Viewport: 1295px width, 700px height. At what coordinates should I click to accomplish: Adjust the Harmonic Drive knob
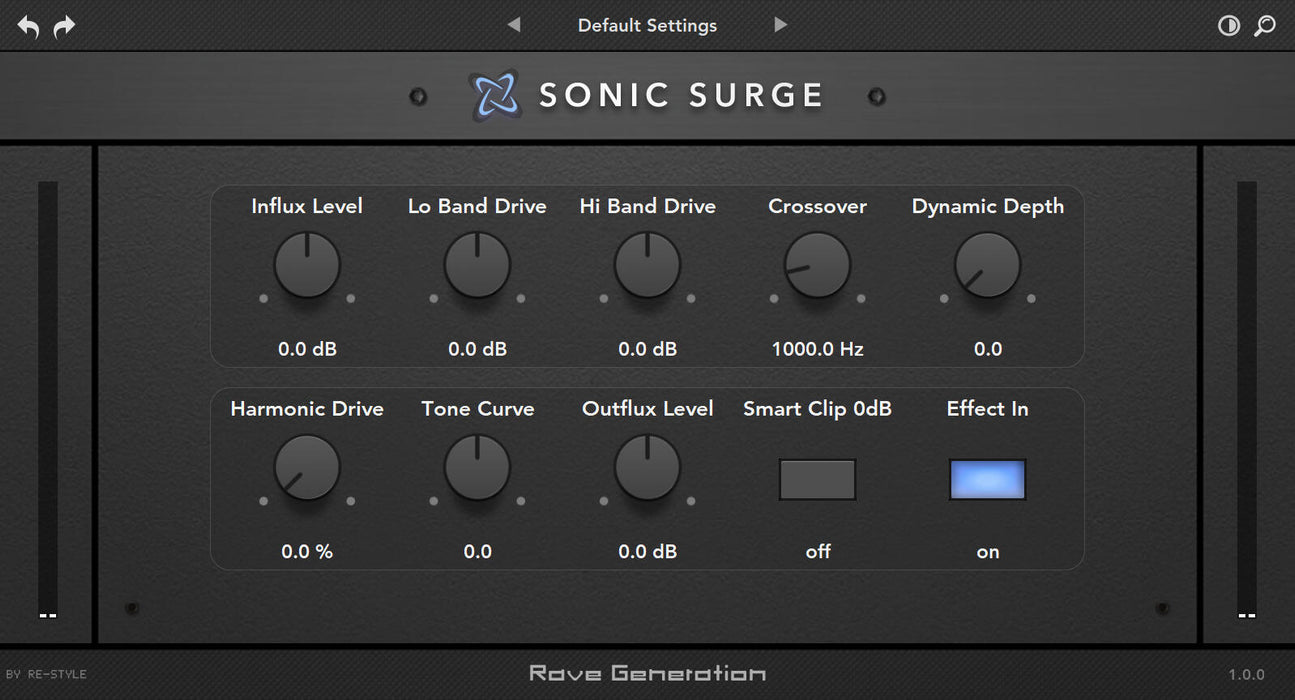pyautogui.click(x=307, y=468)
